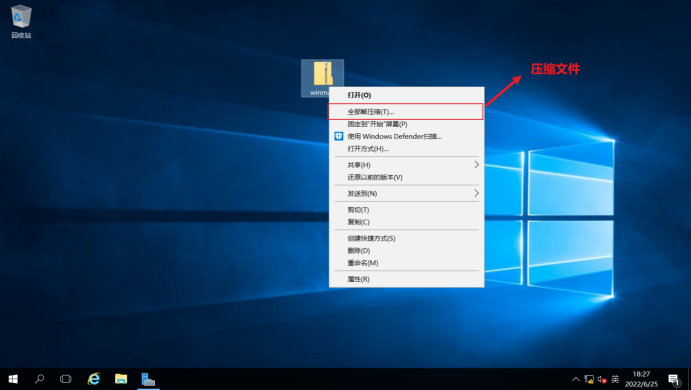Open Task View on the taskbar

[66, 379]
